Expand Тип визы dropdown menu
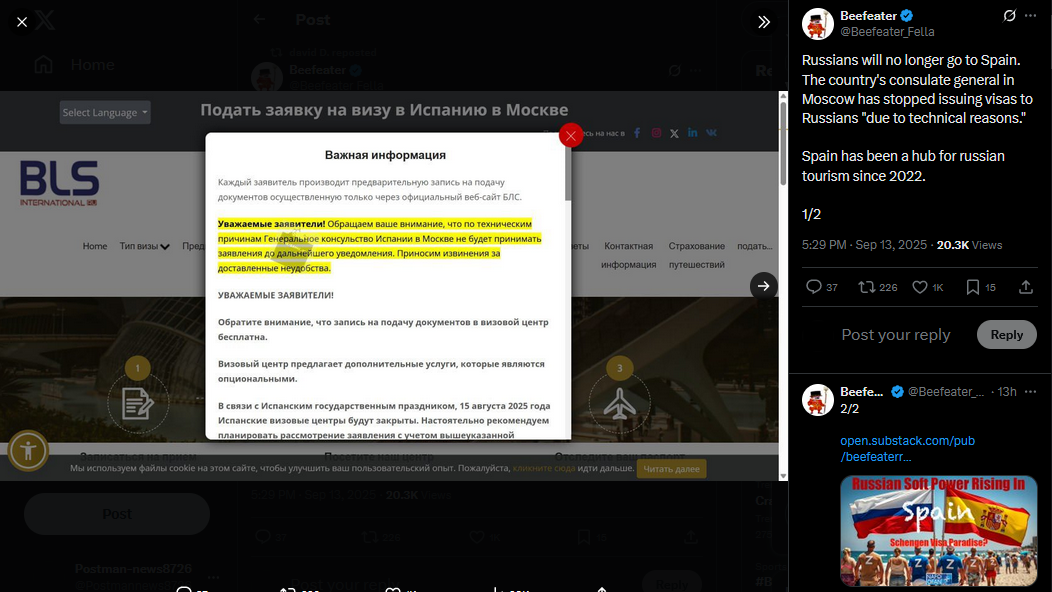1052x592 pixels. (x=144, y=246)
